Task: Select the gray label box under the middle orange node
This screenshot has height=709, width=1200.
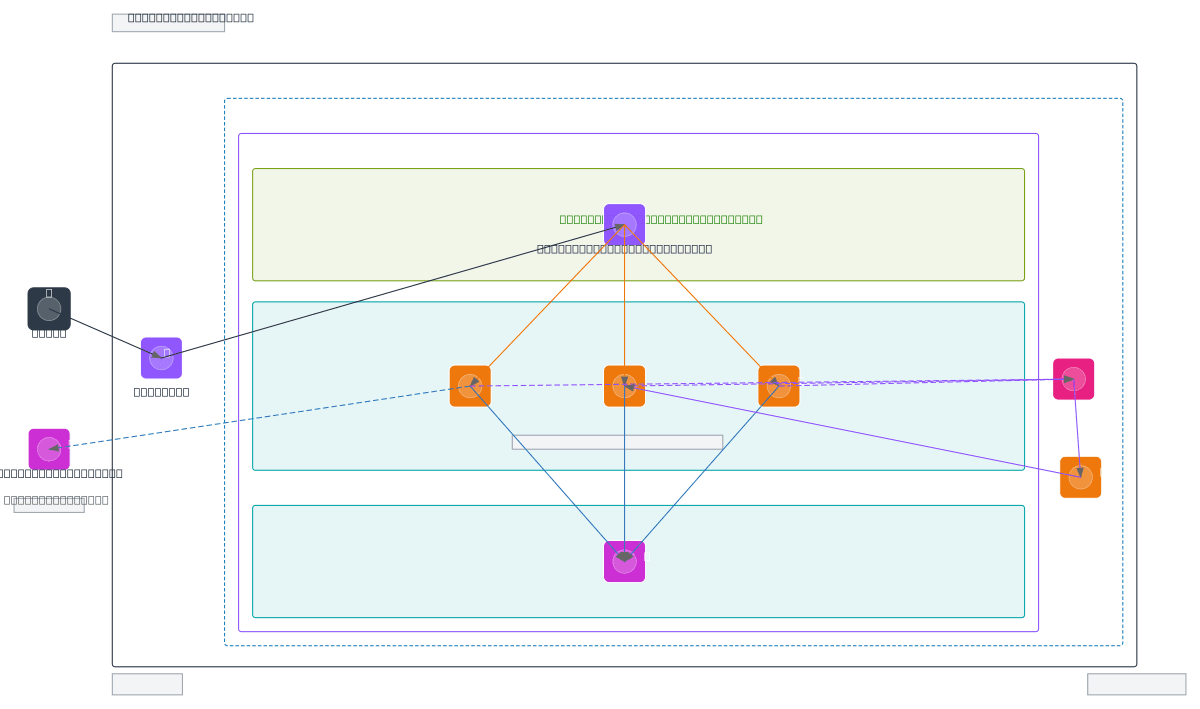Action: click(617, 442)
